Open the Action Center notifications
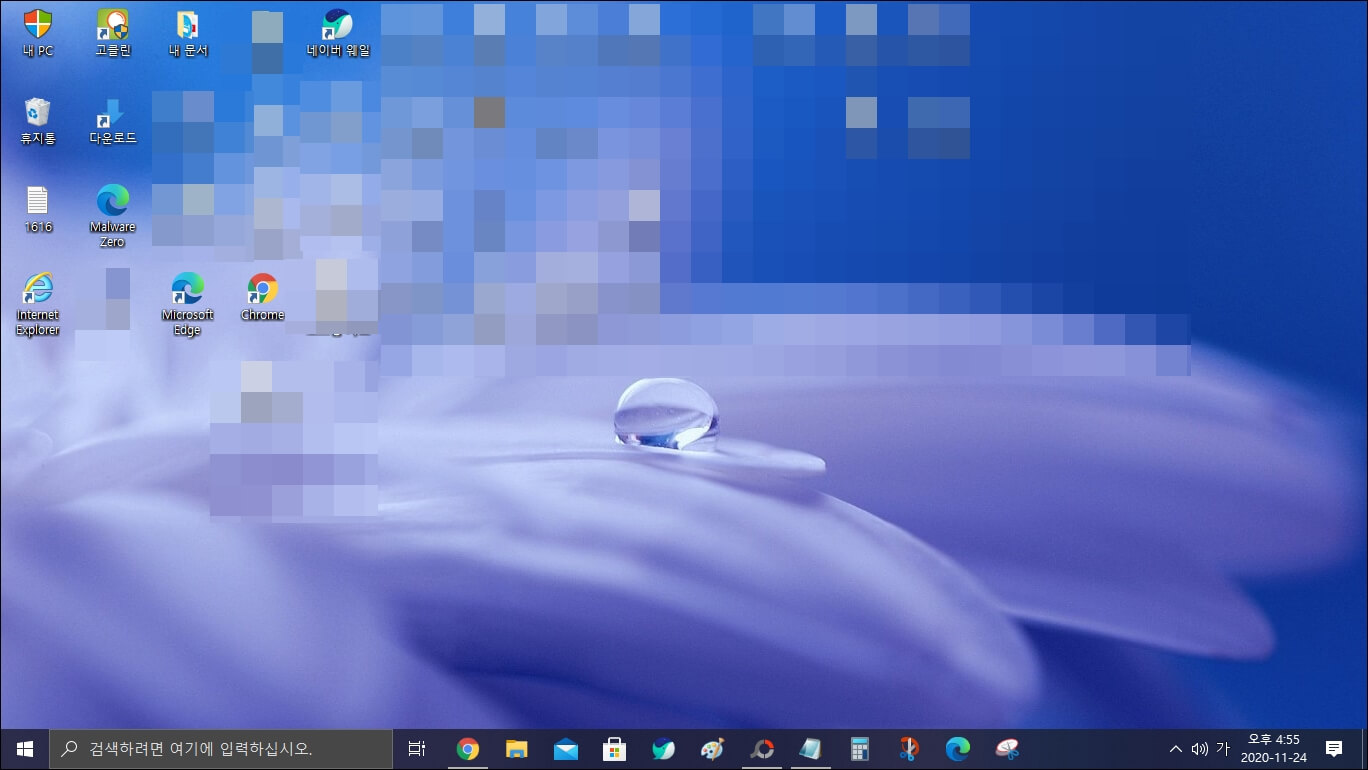The height and width of the screenshot is (770, 1368). coord(1334,749)
